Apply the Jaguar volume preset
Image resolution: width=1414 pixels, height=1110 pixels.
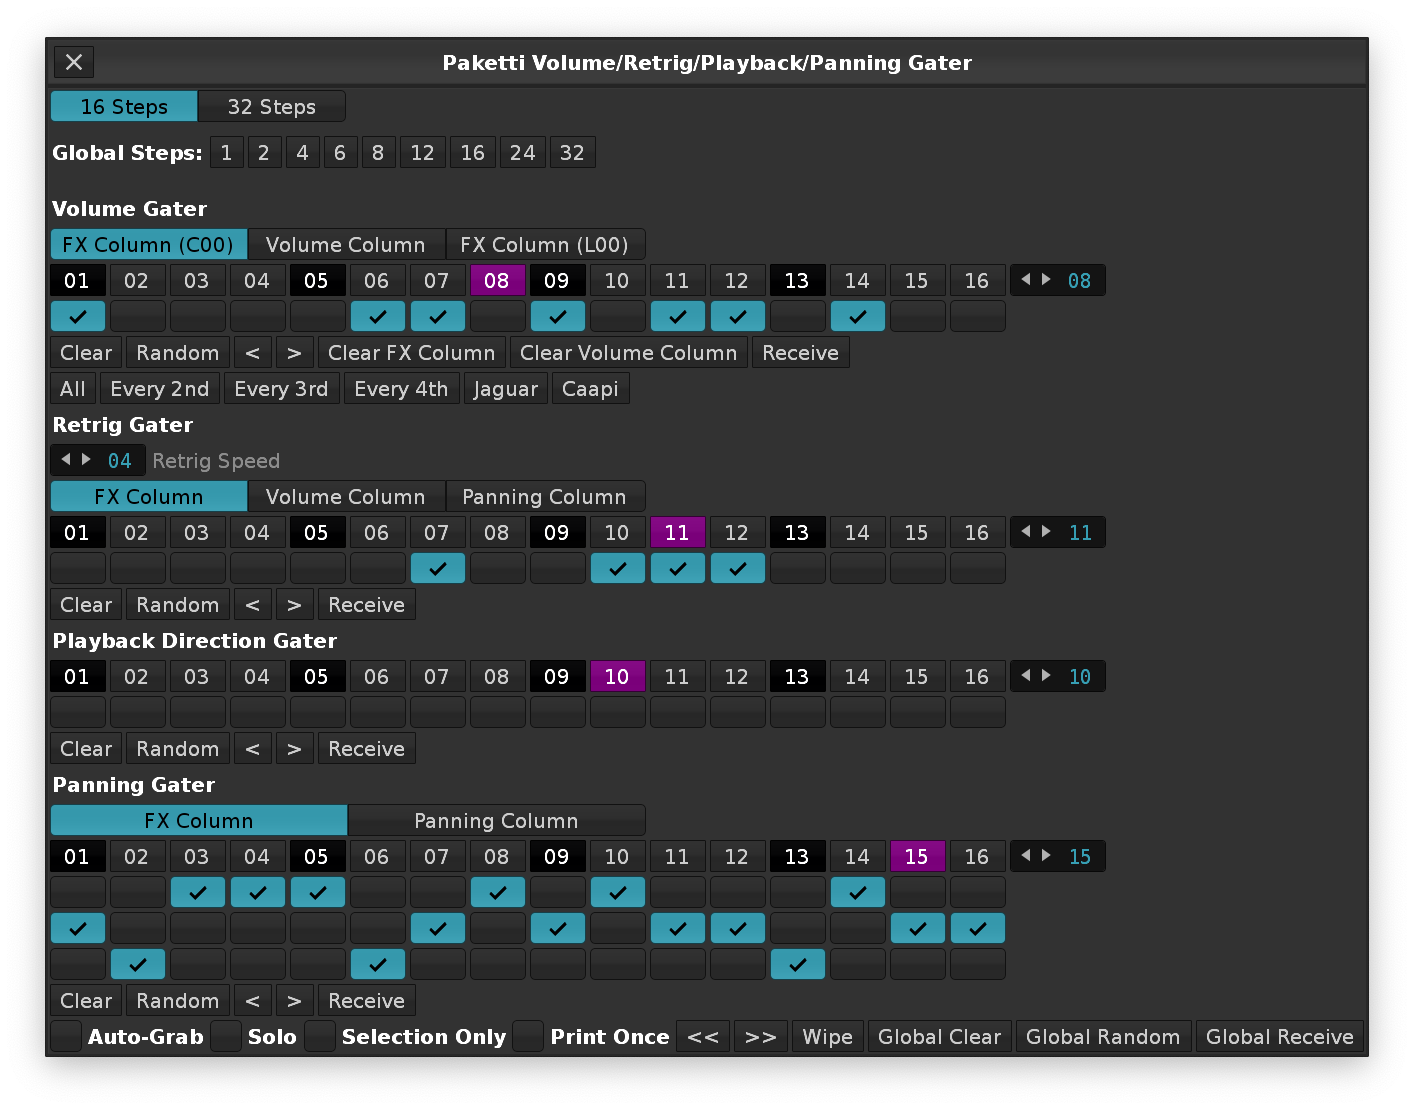[505, 389]
